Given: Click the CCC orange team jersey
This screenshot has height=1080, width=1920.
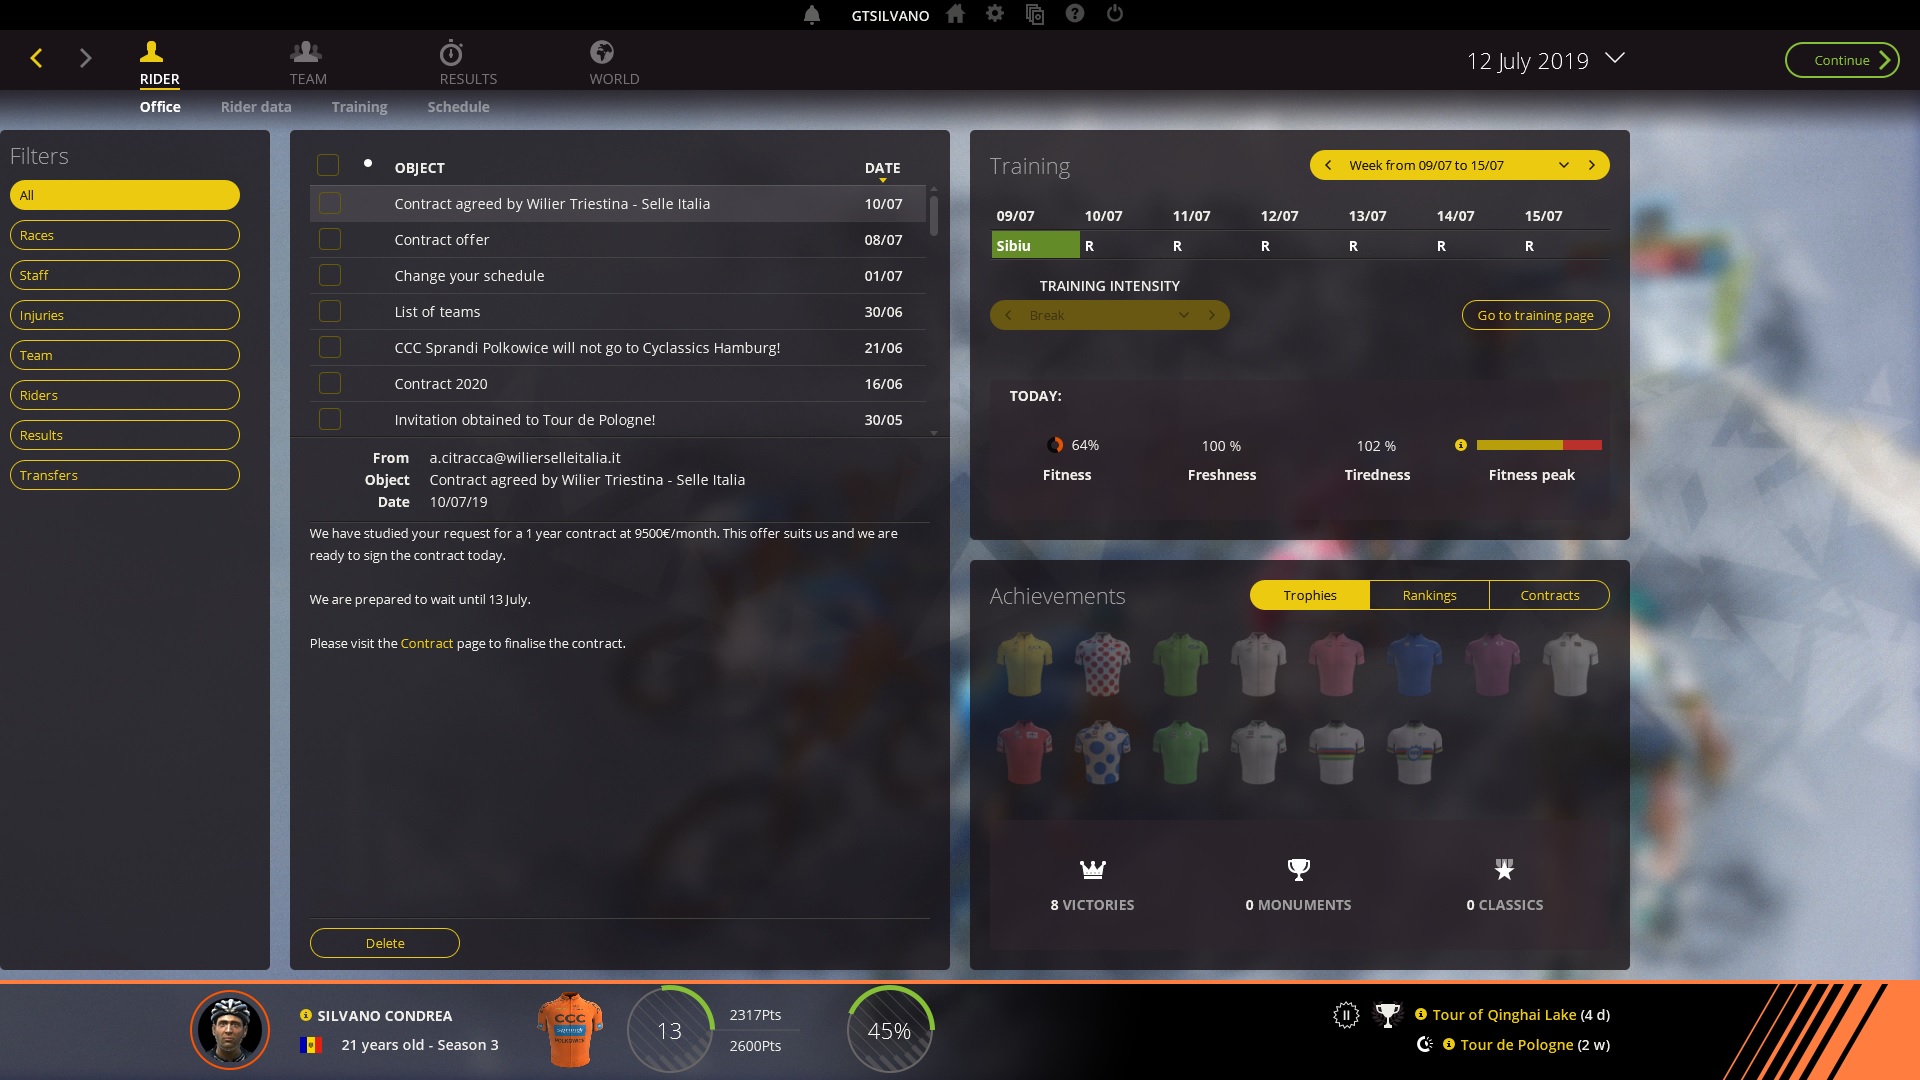Looking at the screenshot, I should [569, 1030].
